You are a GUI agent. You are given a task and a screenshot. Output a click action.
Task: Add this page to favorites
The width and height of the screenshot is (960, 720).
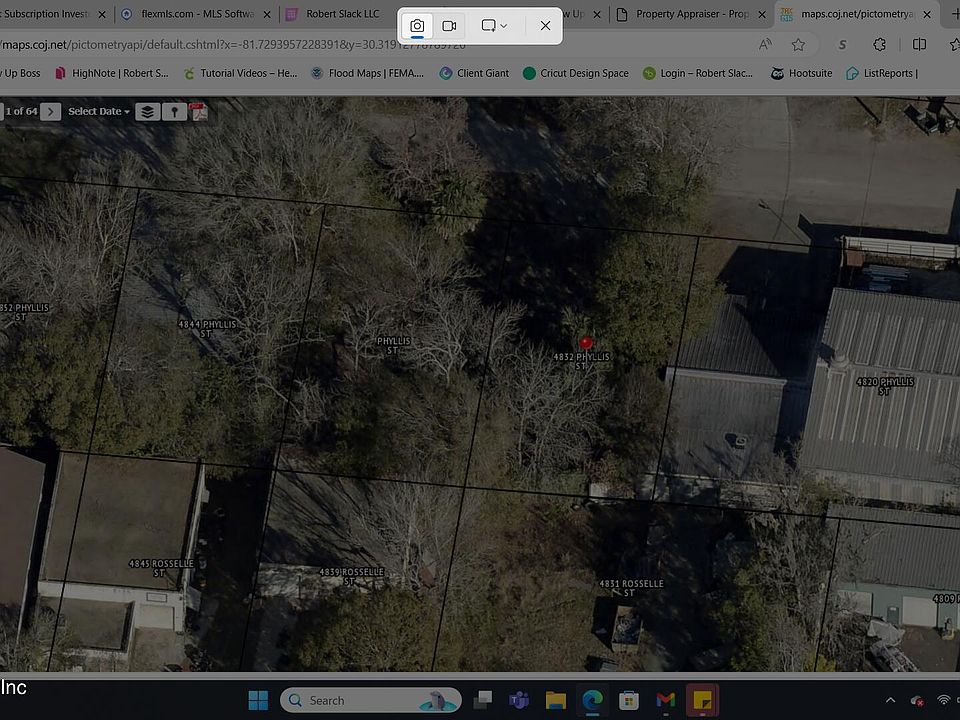point(798,45)
